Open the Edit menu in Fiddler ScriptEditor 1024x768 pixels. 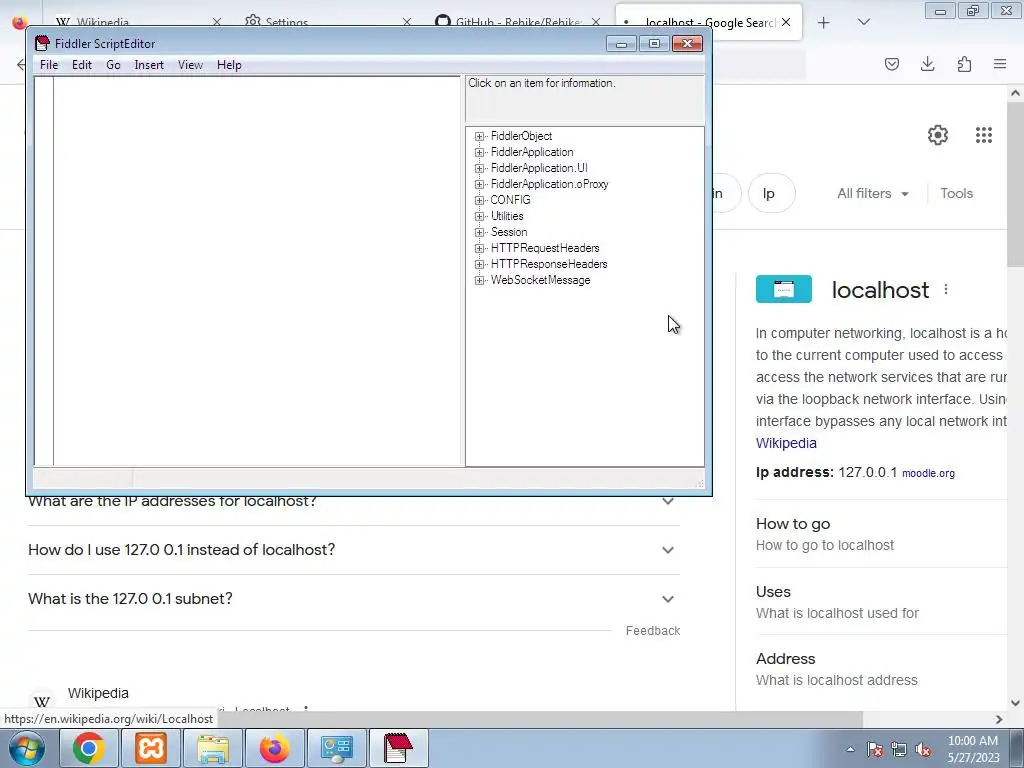coord(82,65)
